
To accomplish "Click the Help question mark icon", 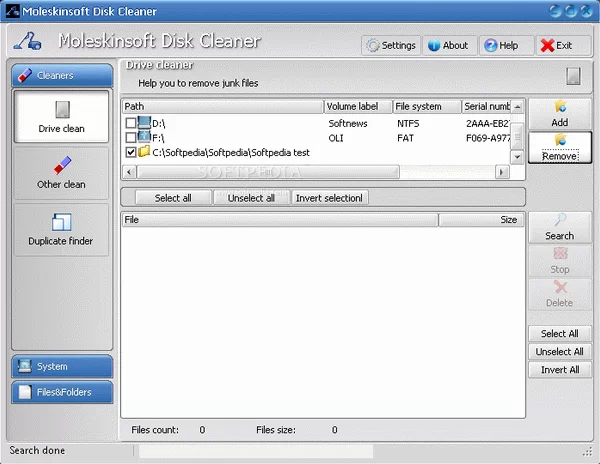I will pos(491,46).
